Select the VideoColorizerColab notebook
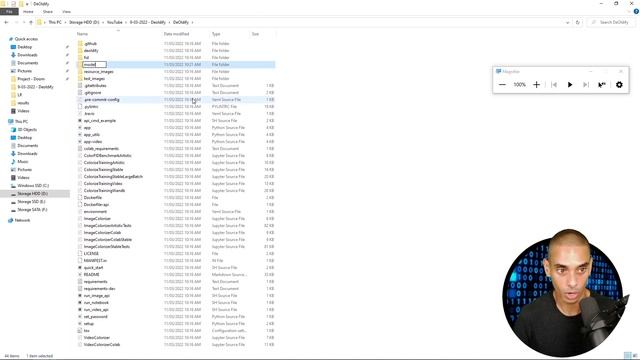640x360 pixels. (102, 344)
